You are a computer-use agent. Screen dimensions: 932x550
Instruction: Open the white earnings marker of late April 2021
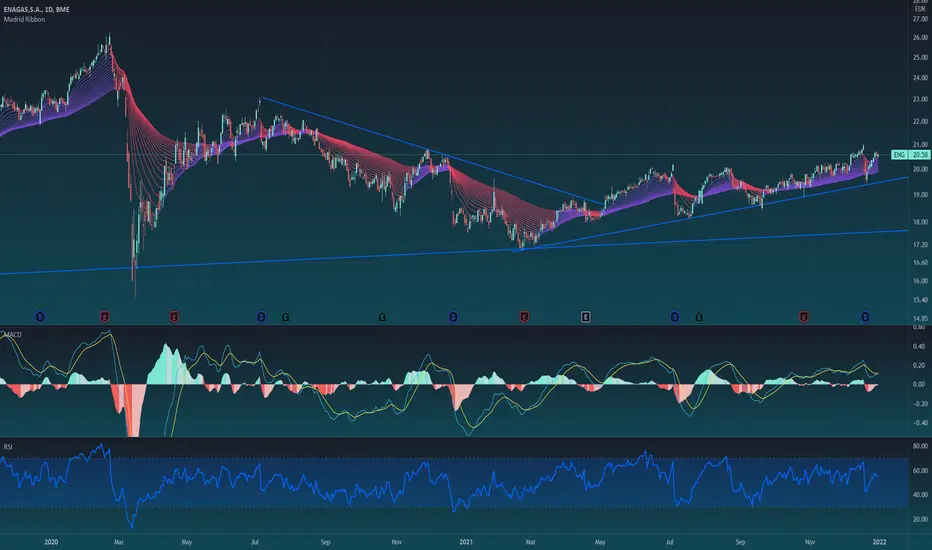585,317
